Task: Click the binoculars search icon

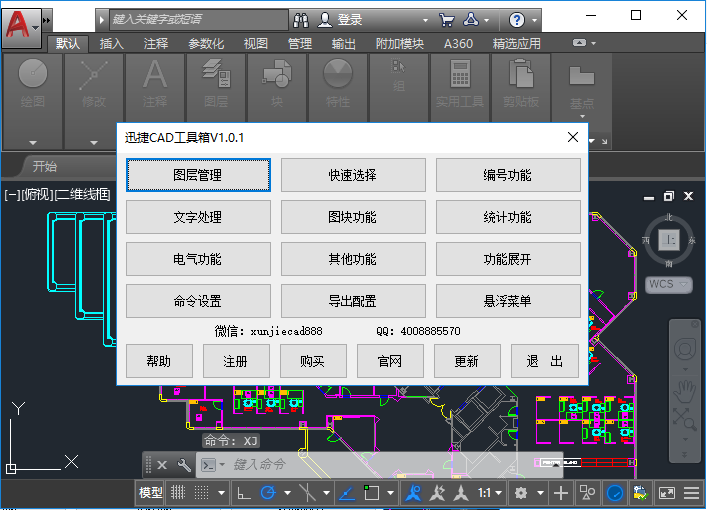Action: point(301,20)
